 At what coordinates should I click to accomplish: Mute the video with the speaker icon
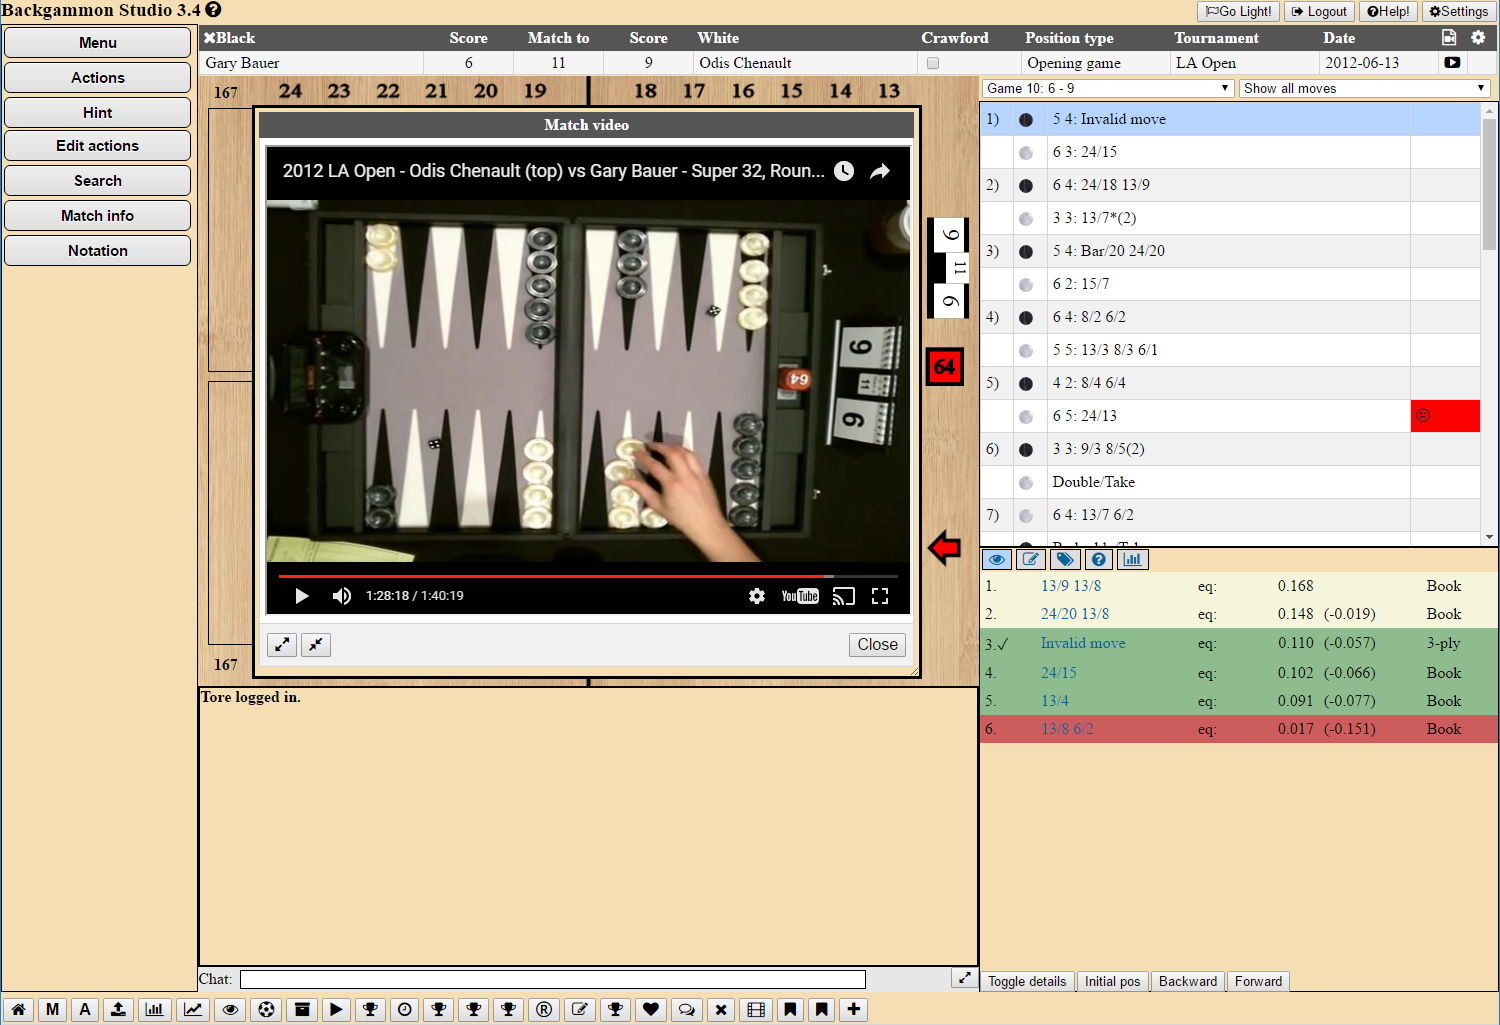[342, 596]
